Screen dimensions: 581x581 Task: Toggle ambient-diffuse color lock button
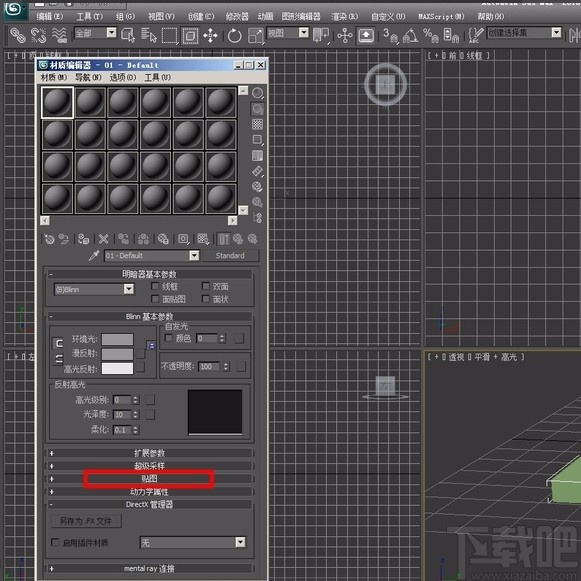[59, 343]
